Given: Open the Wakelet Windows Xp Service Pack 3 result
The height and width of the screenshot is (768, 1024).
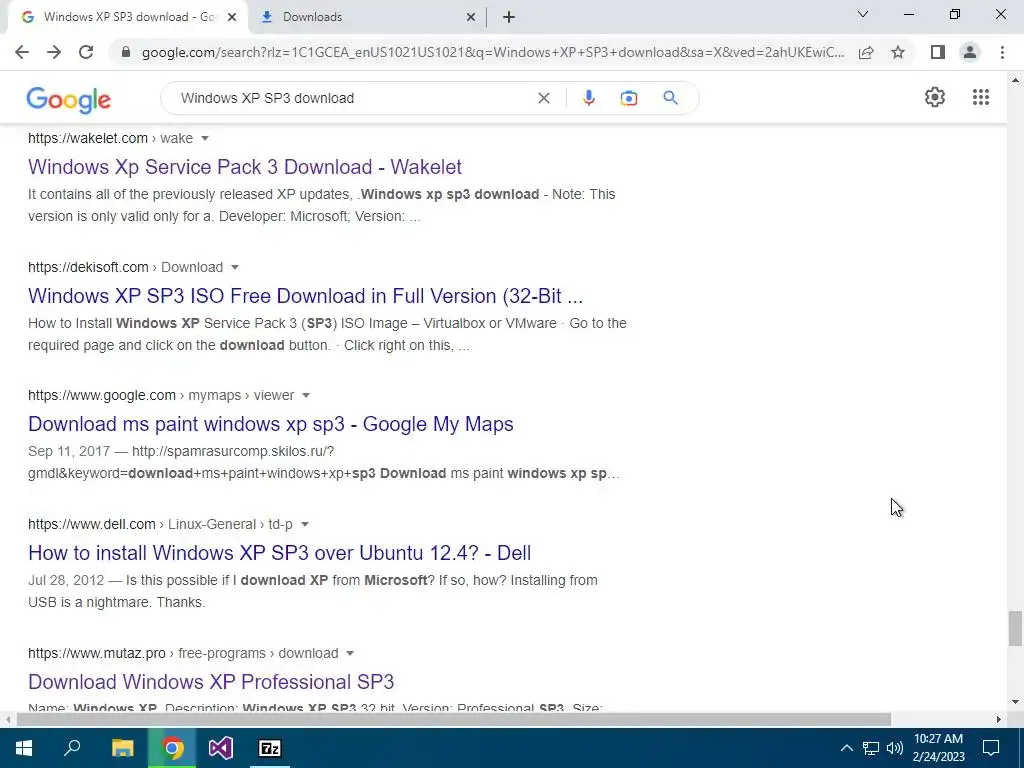Looking at the screenshot, I should click(245, 167).
